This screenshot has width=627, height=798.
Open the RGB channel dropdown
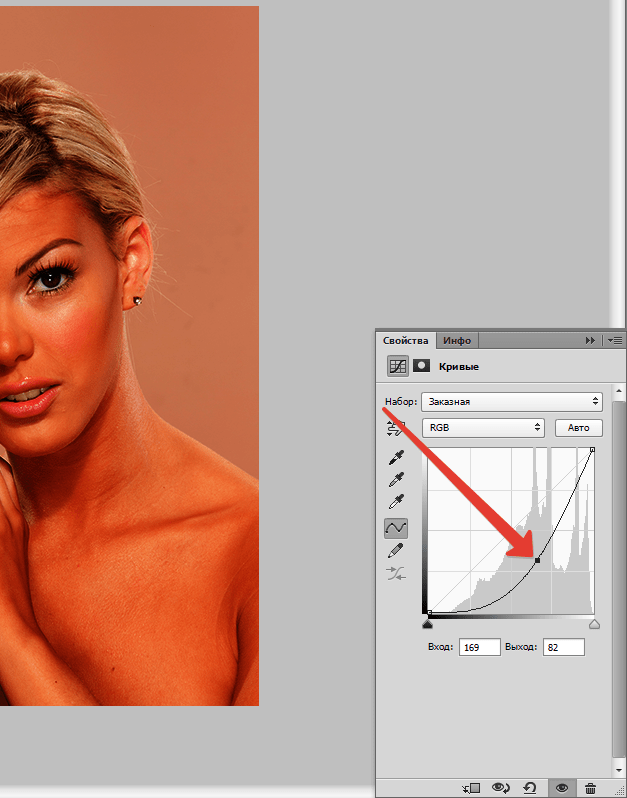(483, 428)
